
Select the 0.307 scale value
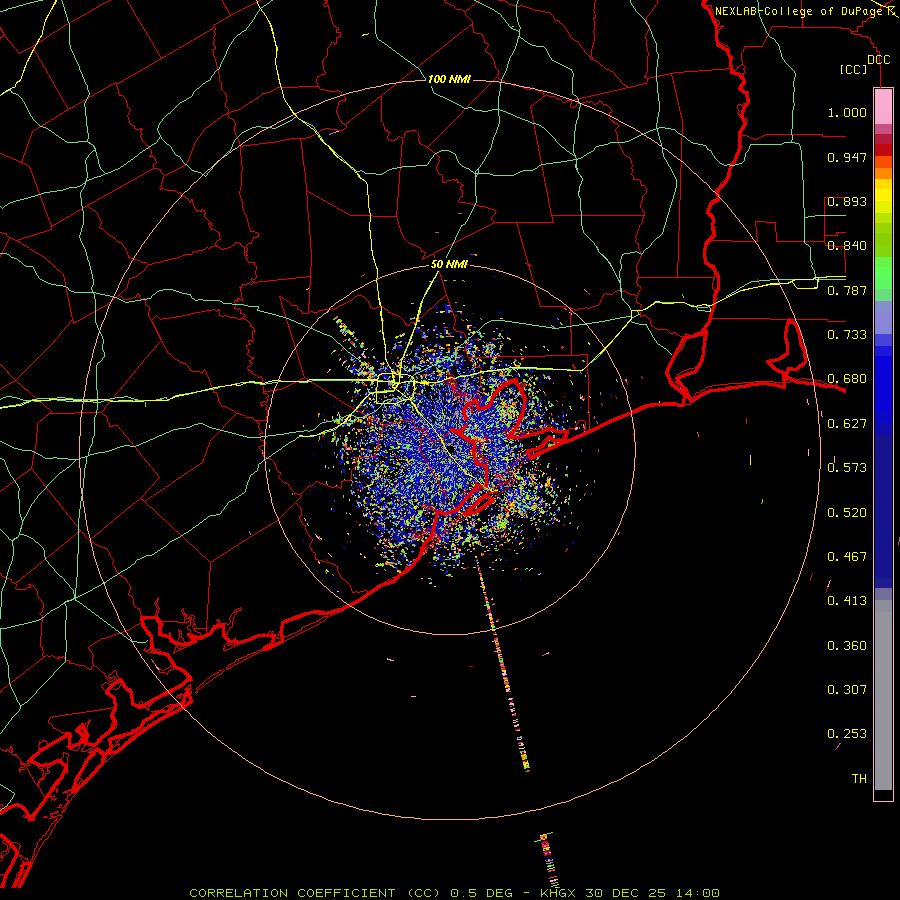tap(847, 690)
